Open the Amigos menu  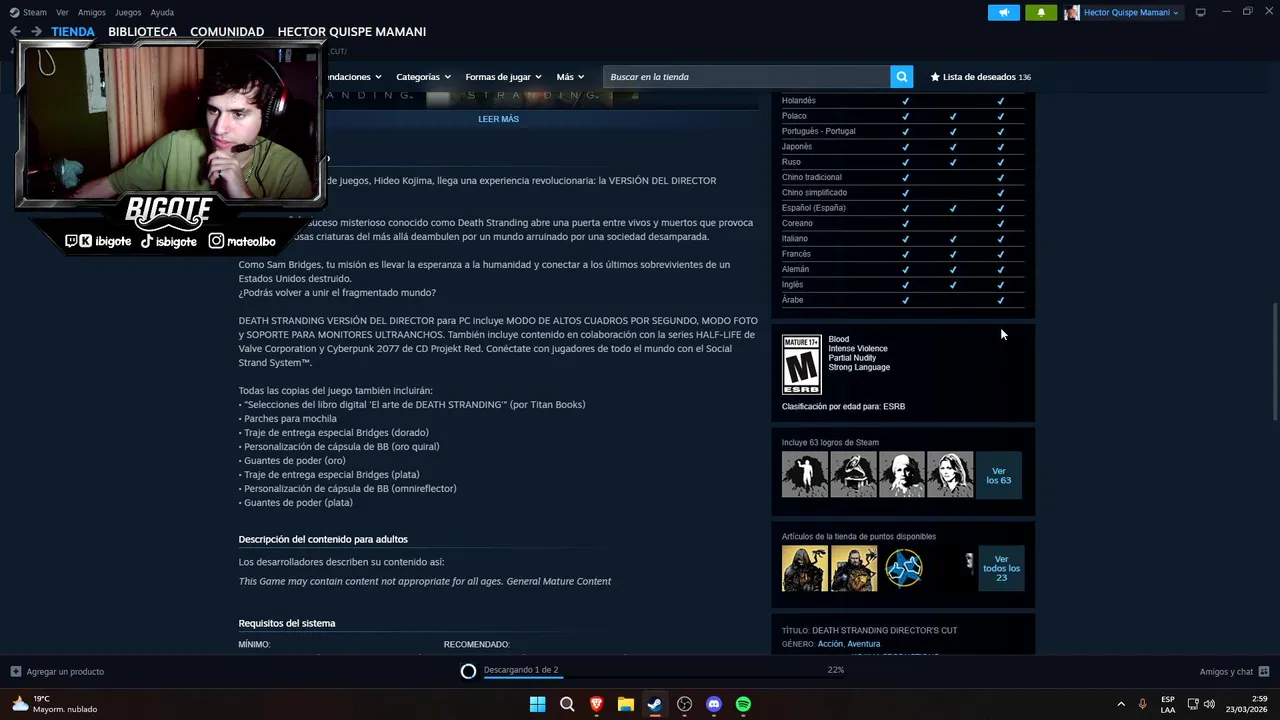coord(92,12)
